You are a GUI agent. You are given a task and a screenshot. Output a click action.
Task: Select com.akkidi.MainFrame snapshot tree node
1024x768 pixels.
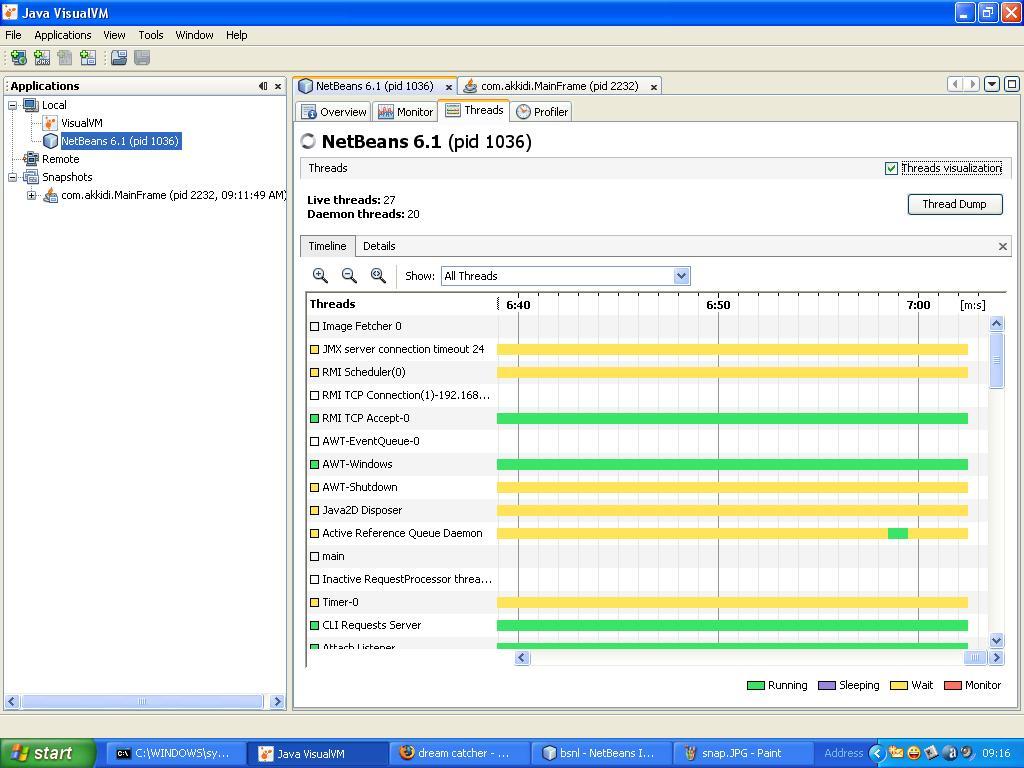pyautogui.click(x=173, y=195)
